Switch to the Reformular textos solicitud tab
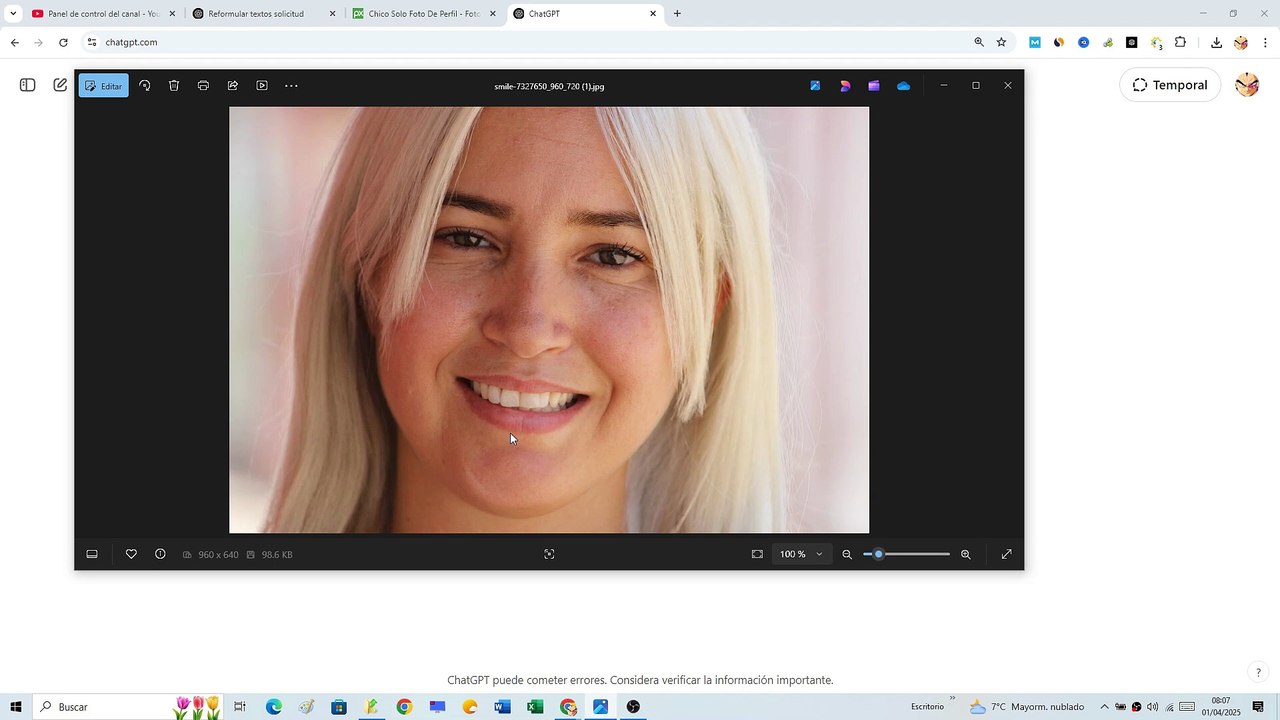The width and height of the screenshot is (1280, 720). [x=263, y=14]
